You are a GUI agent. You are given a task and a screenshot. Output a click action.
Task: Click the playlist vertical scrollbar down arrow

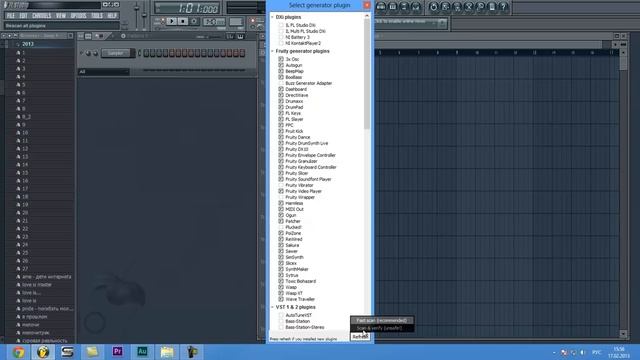623,334
